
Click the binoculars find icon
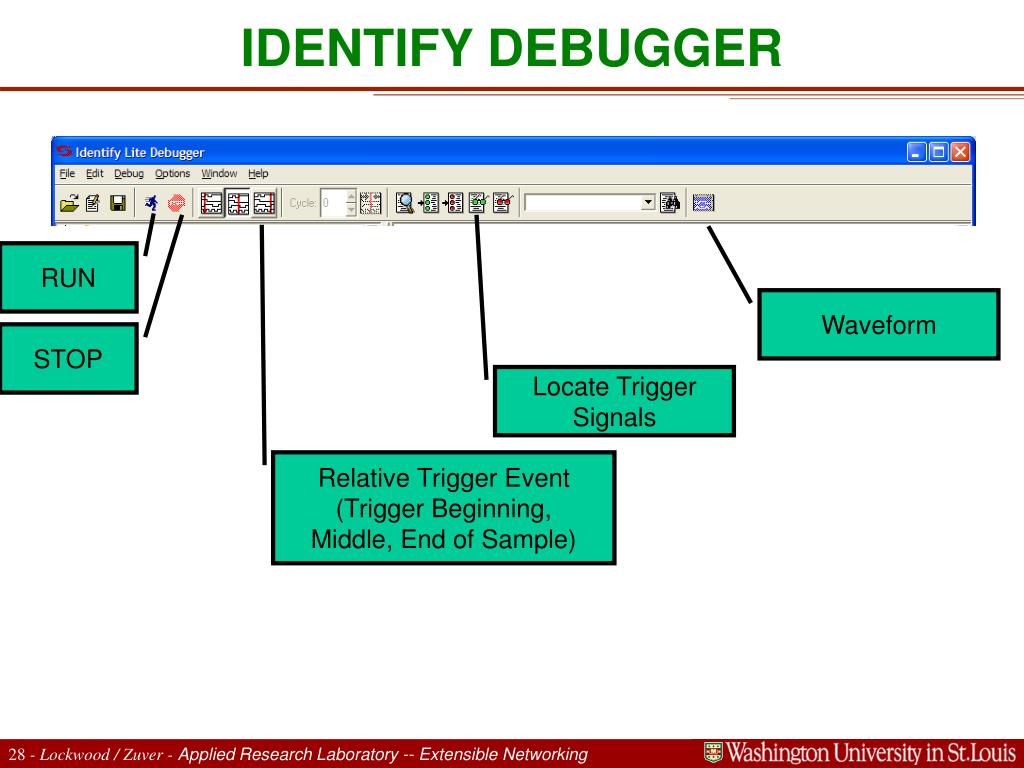670,203
